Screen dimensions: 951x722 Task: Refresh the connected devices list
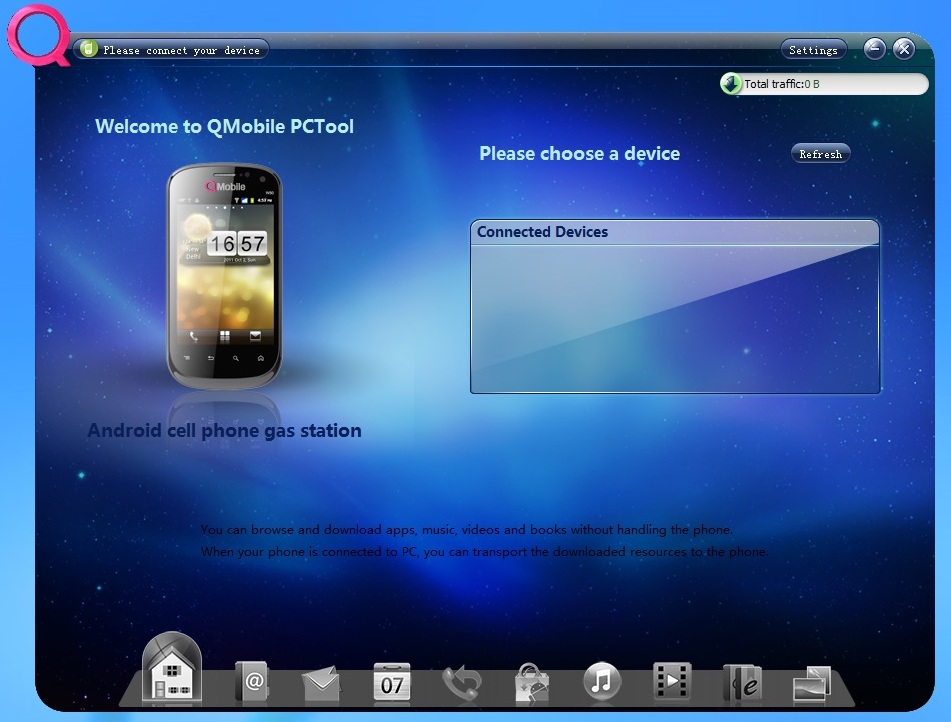click(x=821, y=154)
